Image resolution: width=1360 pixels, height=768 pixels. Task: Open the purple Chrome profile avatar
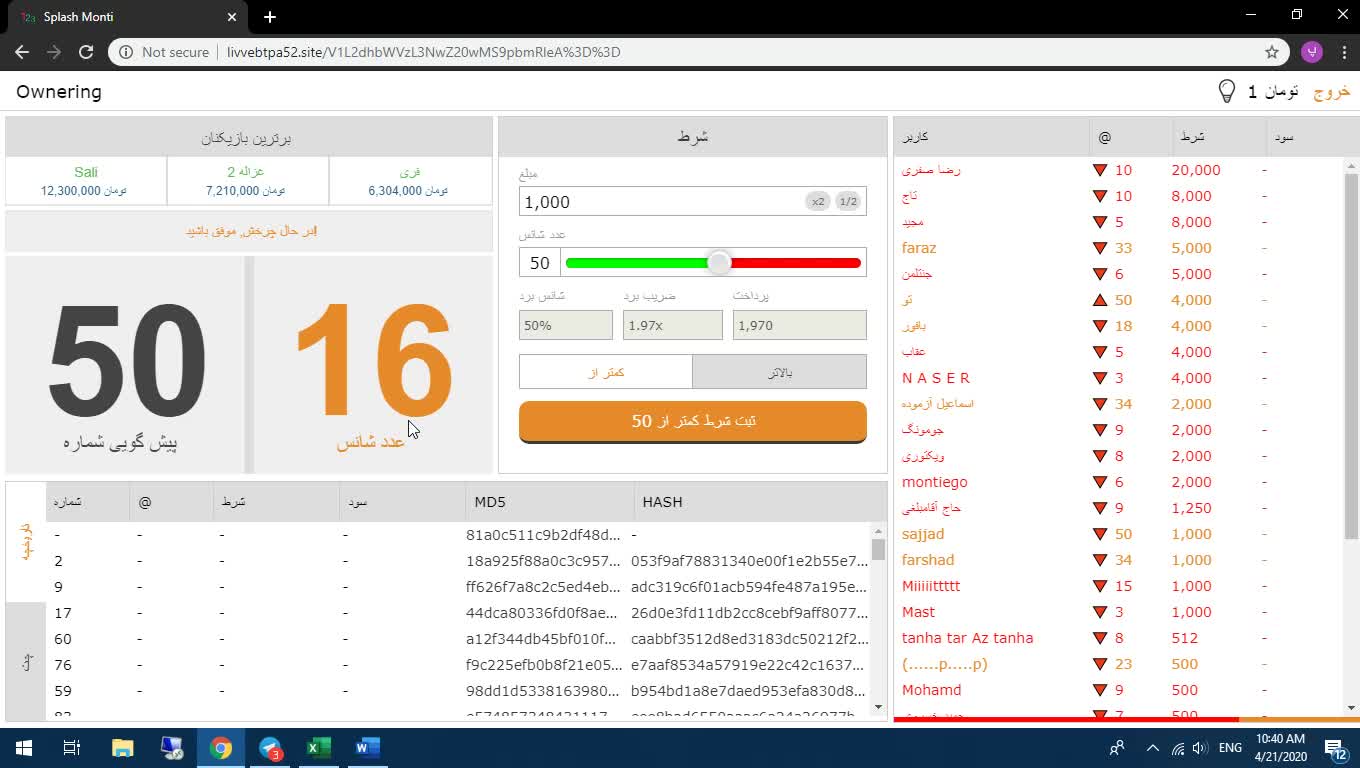(x=1312, y=52)
